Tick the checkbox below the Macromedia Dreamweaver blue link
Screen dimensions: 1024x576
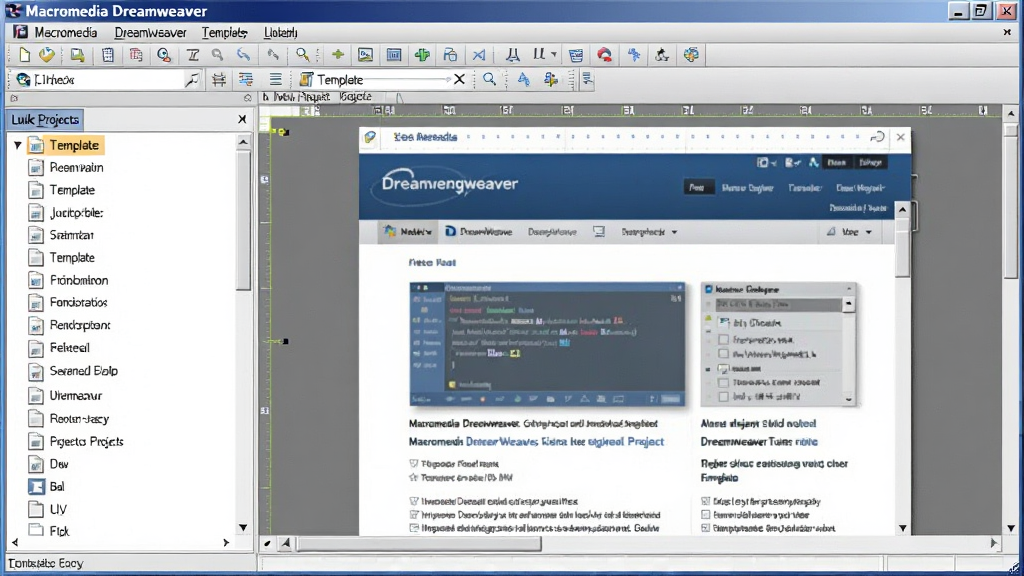click(413, 464)
